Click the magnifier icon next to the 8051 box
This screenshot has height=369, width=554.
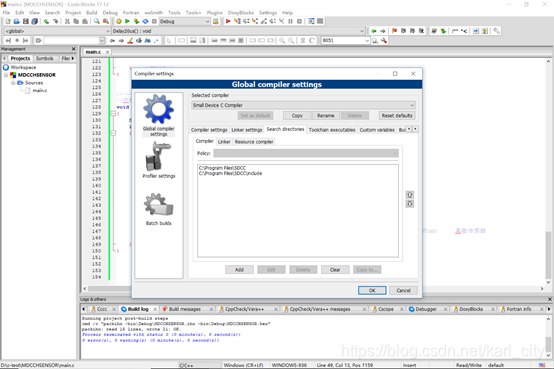375,41
